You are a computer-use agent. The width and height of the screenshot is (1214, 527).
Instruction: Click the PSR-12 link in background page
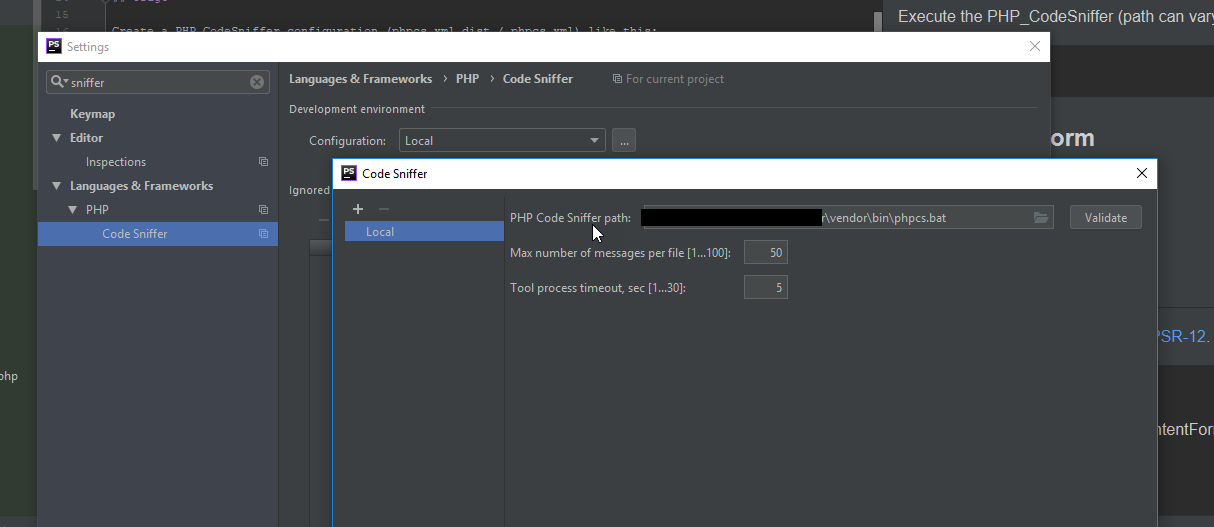[1182, 337]
